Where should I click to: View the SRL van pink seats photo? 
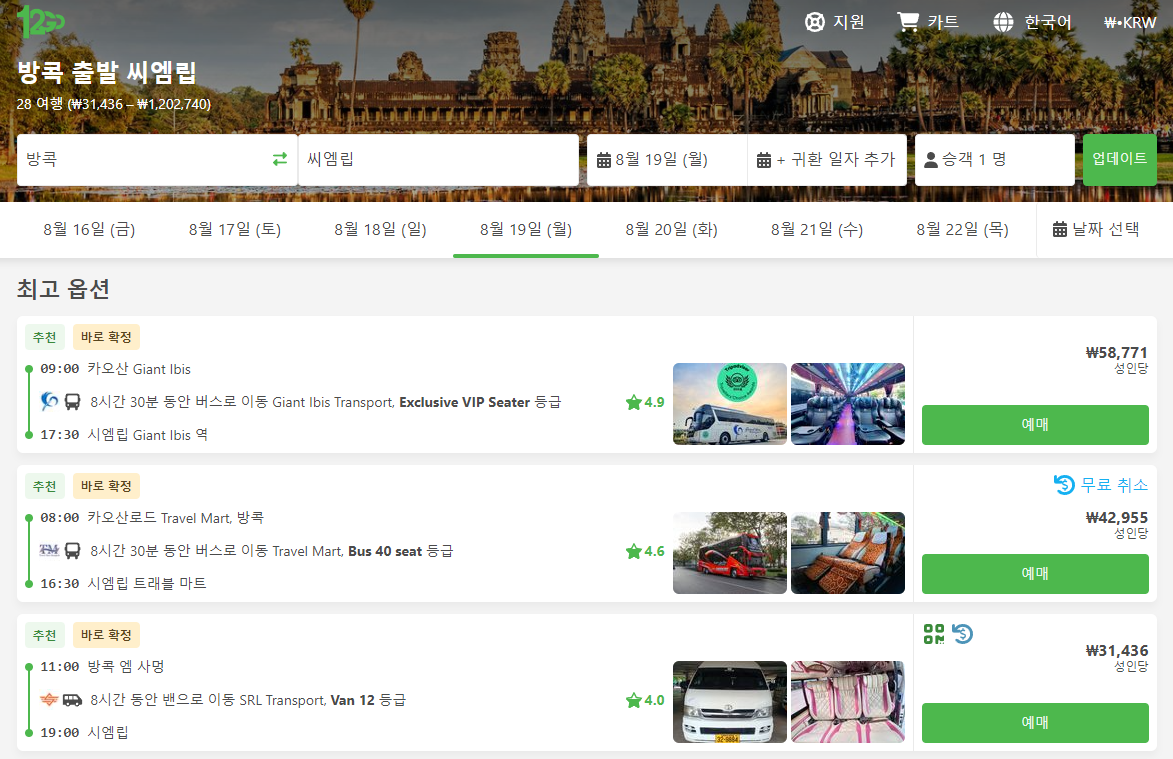(x=848, y=701)
